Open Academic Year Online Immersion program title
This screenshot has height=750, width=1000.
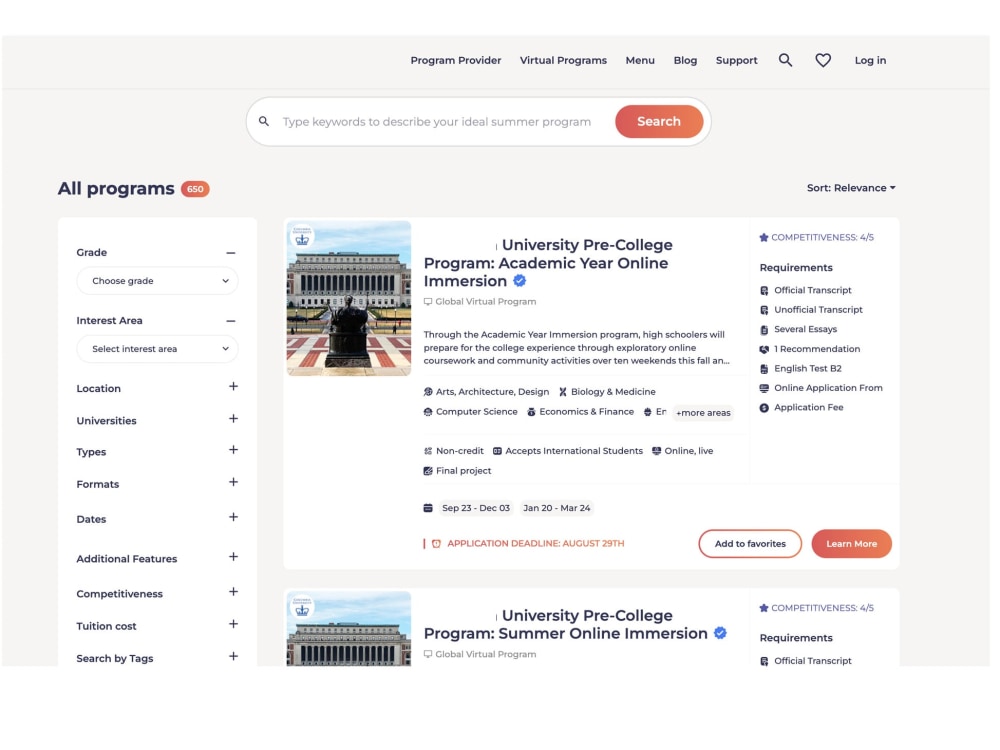548,263
